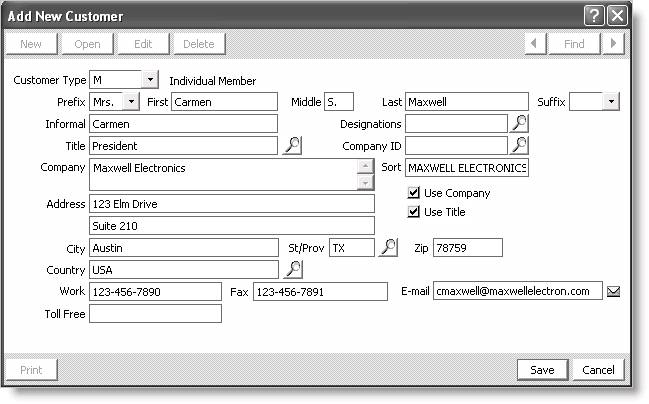Click the Company ID input field
The height and width of the screenshot is (404, 649).
[x=456, y=146]
